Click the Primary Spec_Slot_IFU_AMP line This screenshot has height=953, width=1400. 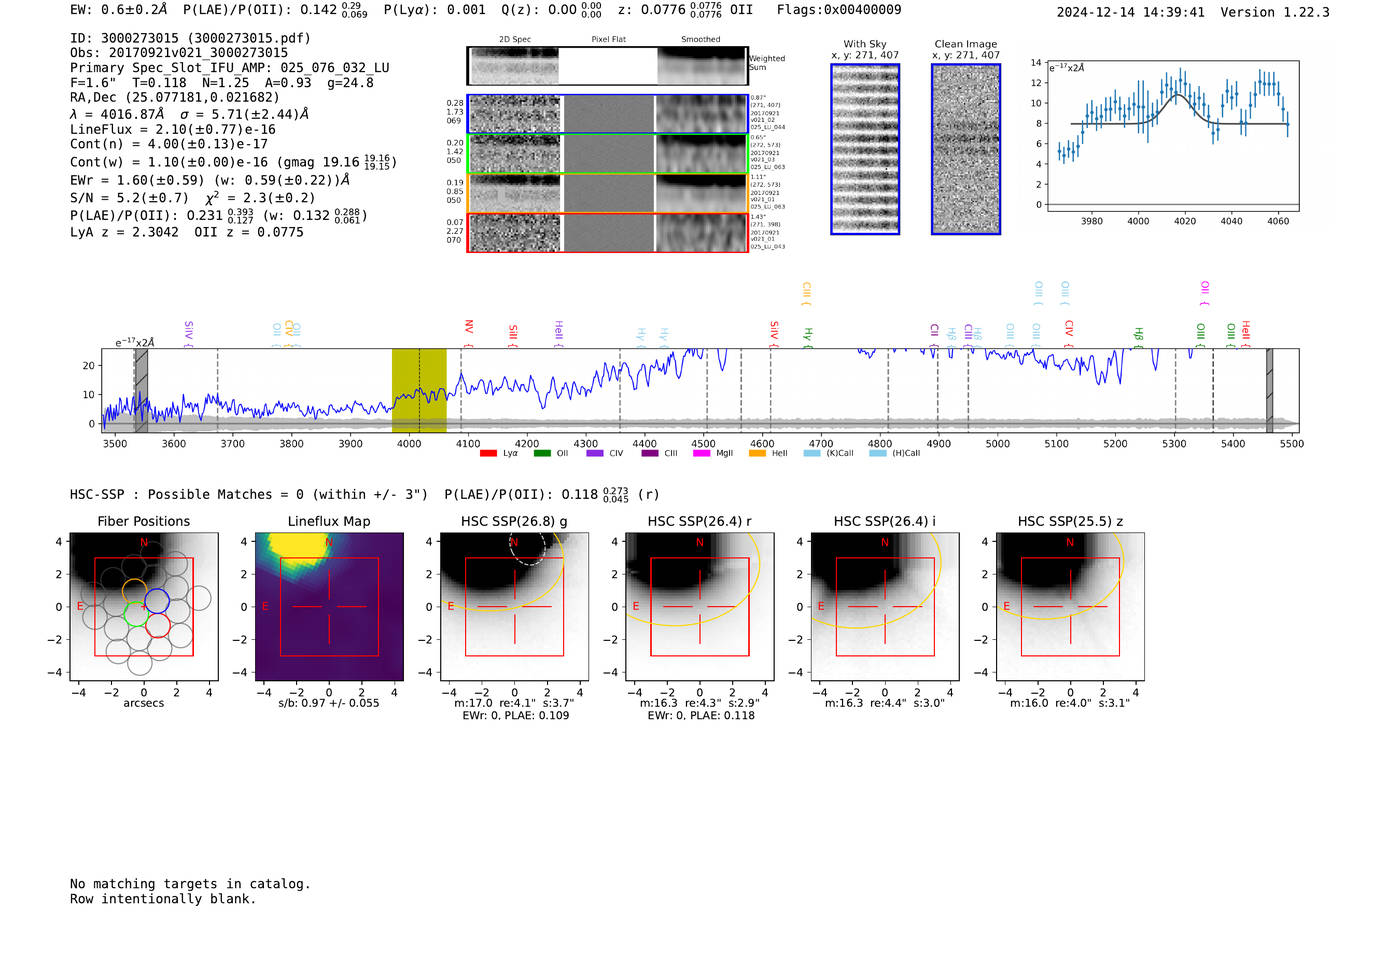(230, 68)
